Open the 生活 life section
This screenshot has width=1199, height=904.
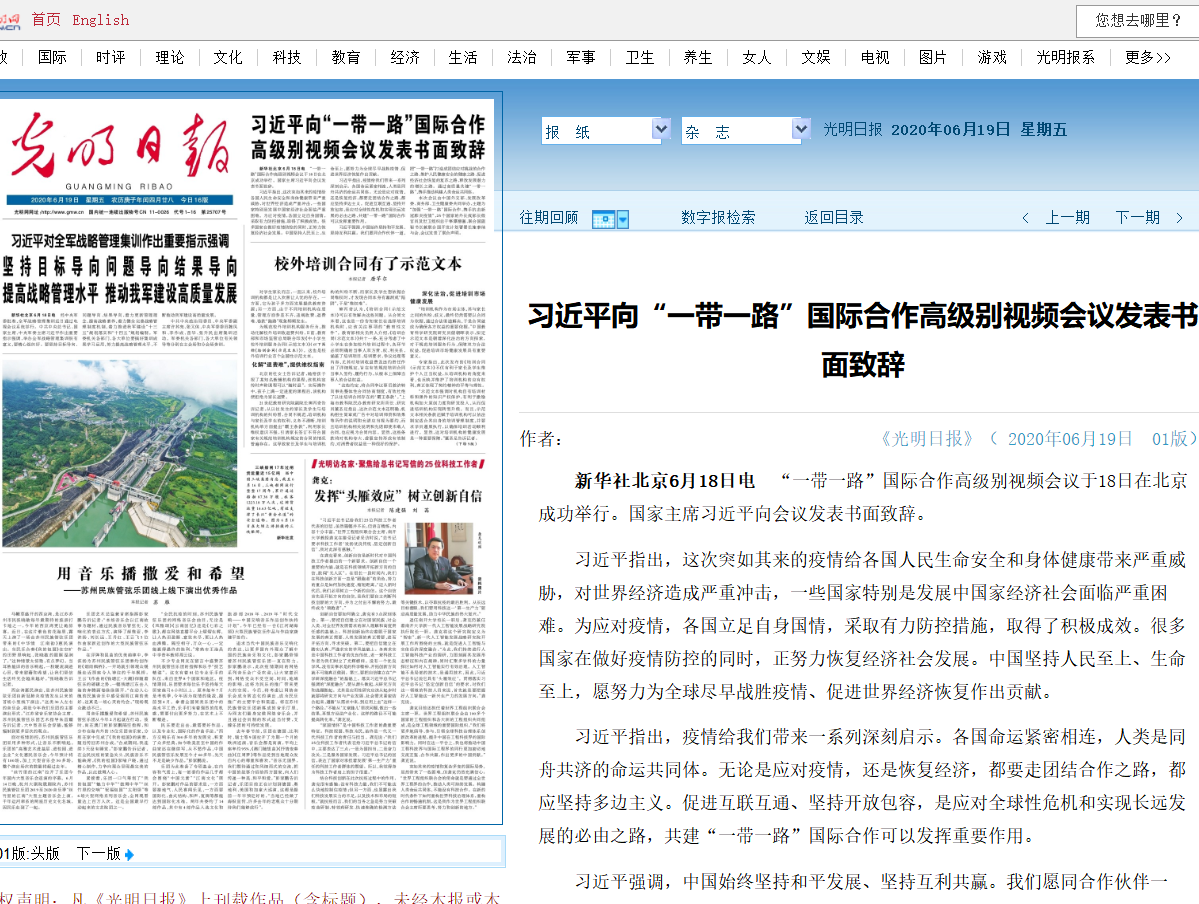463,57
